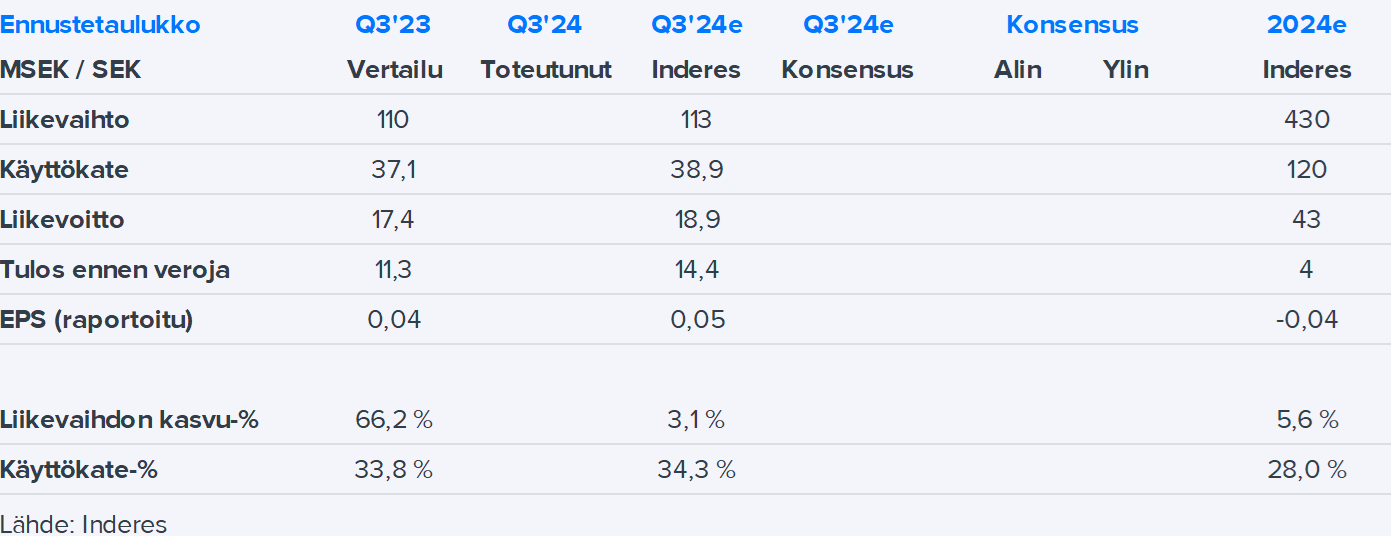The height and width of the screenshot is (536, 1391).
Task: Click the Vertailu sub-header
Action: [x=394, y=70]
